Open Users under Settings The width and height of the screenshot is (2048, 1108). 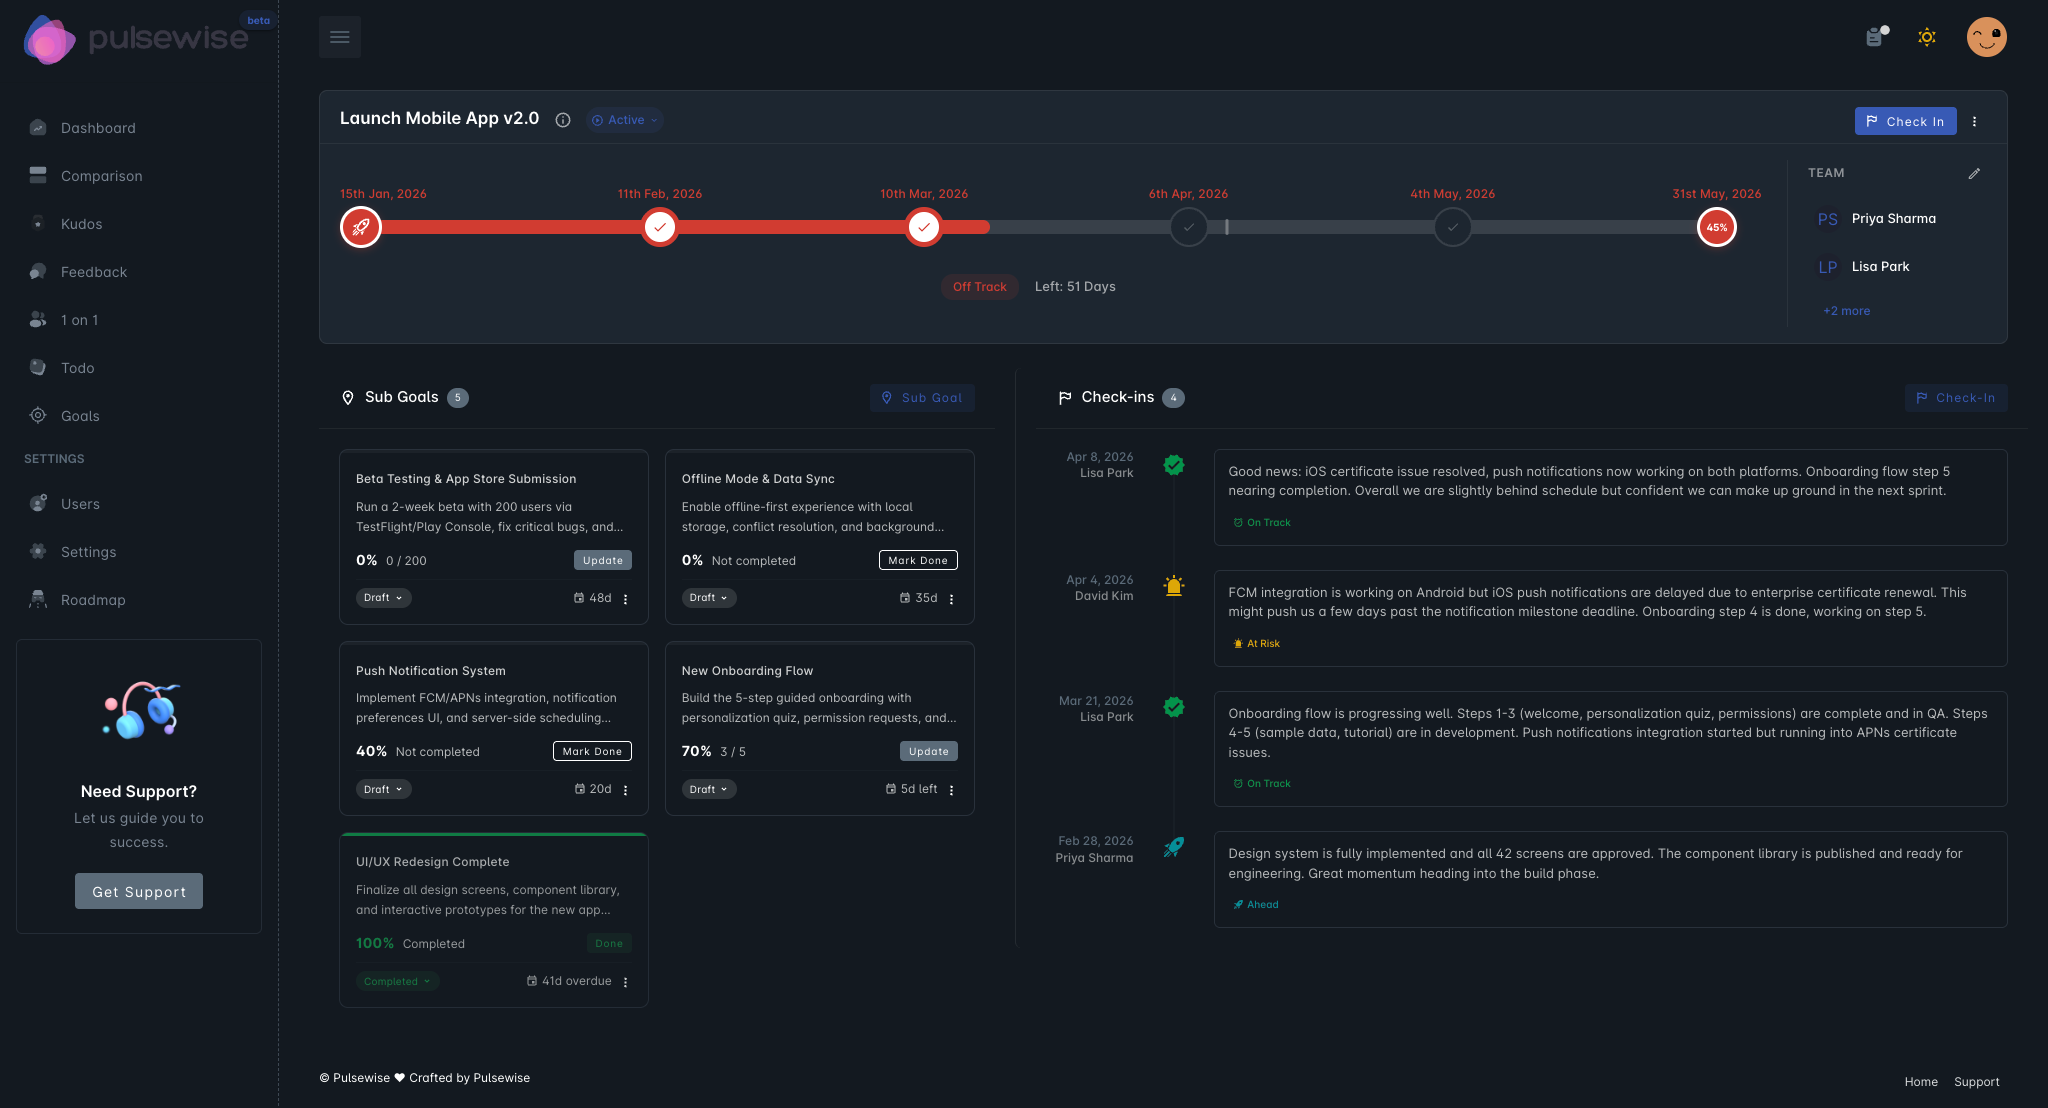coord(80,503)
